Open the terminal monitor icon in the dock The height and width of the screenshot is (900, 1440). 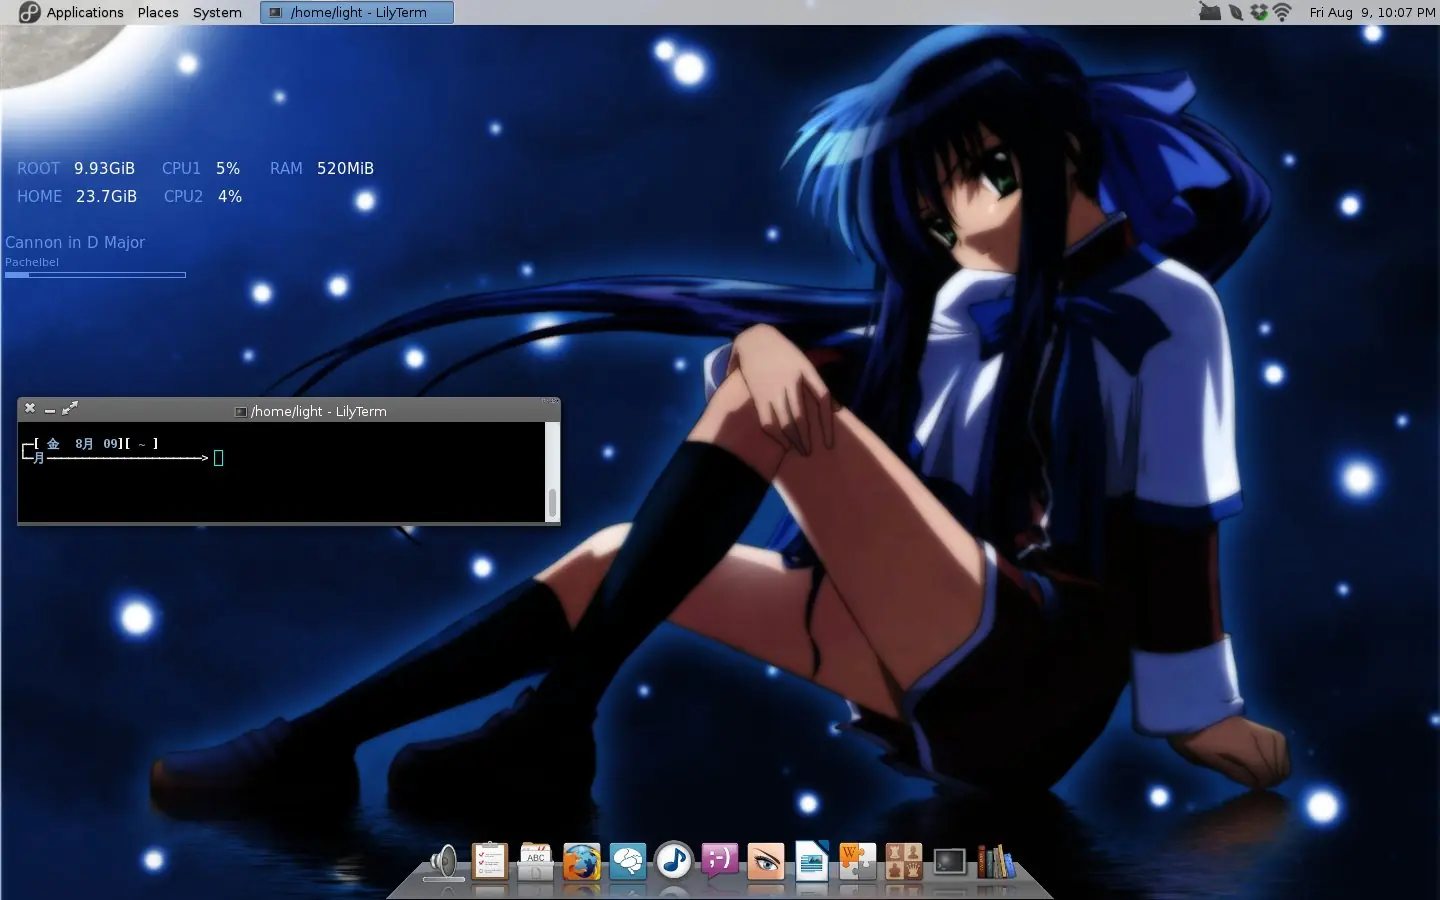tap(950, 861)
